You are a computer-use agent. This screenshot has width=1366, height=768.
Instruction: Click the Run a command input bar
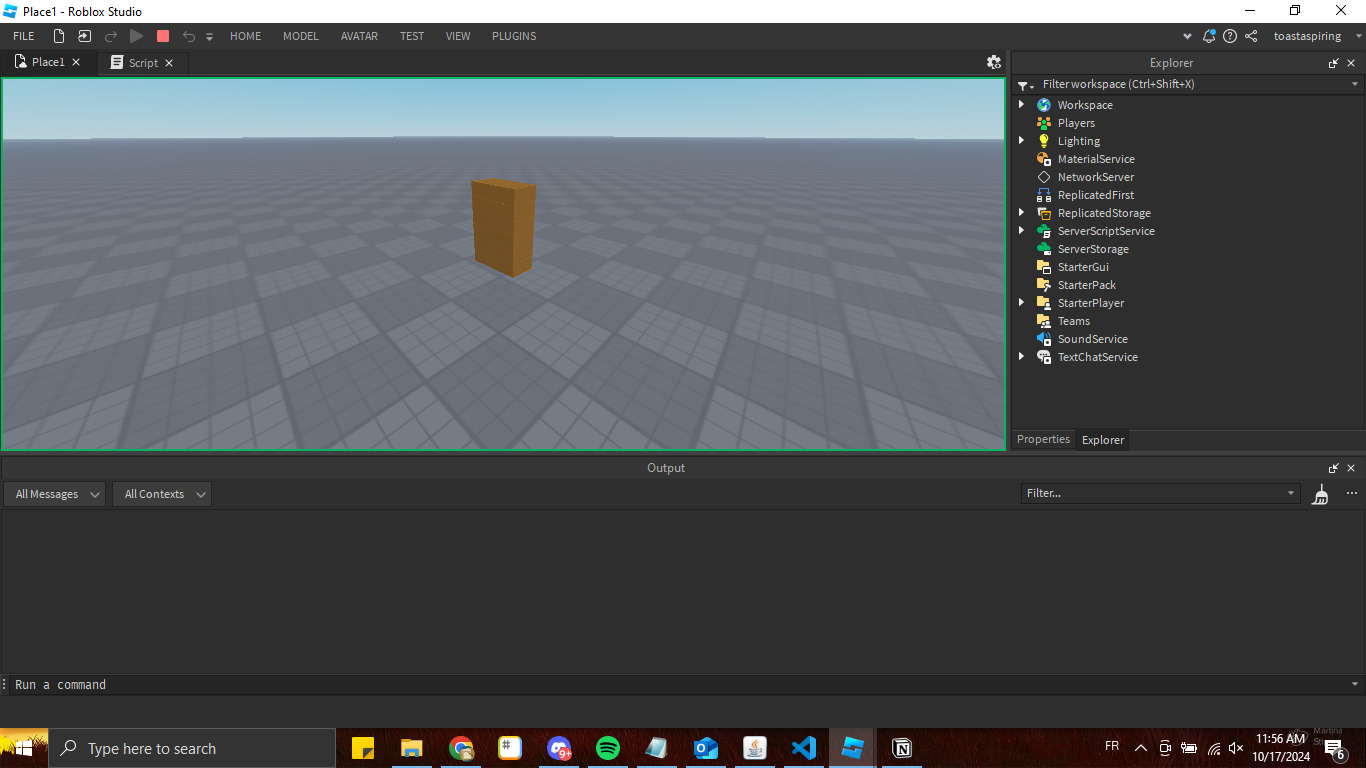click(60, 684)
